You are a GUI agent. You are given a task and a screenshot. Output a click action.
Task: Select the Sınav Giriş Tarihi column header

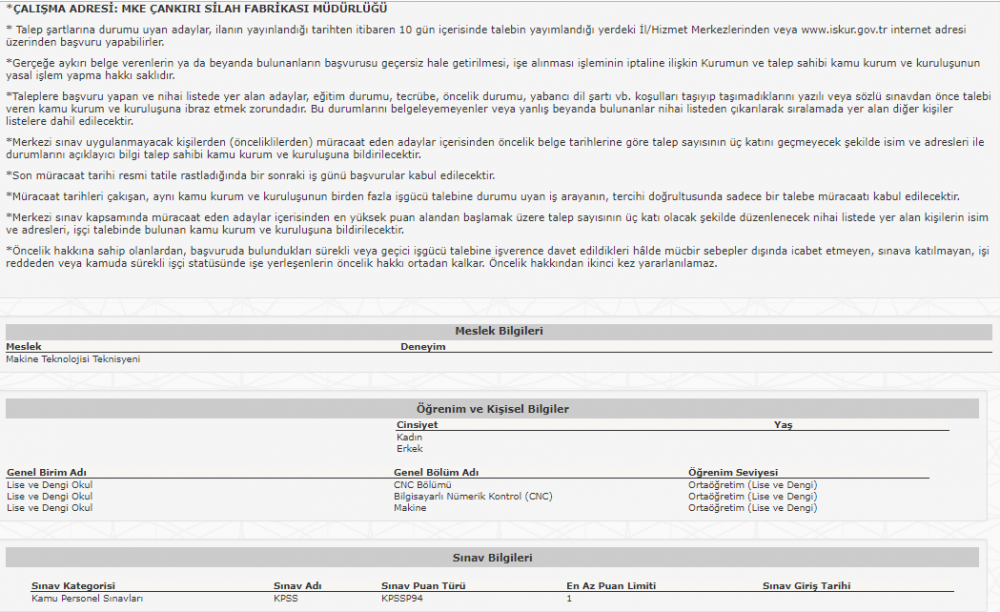click(807, 586)
